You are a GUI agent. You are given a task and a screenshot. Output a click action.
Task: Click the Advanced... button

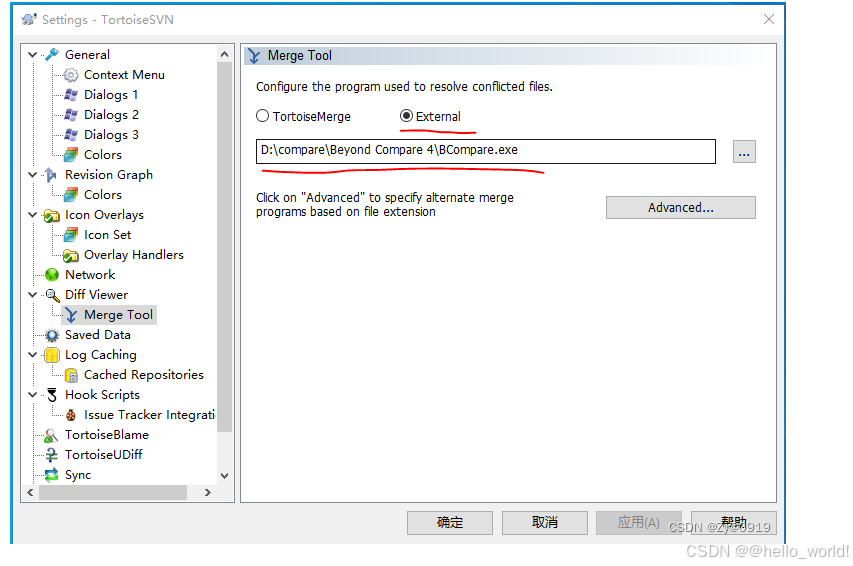[681, 208]
